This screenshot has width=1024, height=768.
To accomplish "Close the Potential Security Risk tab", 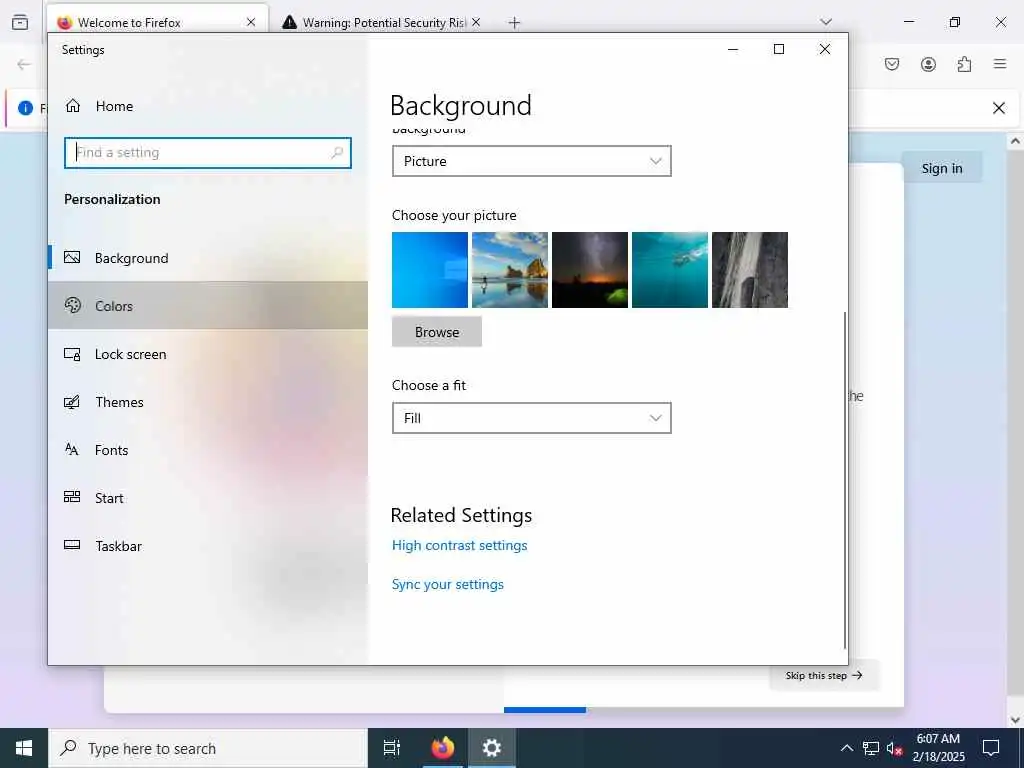I will (476, 22).
